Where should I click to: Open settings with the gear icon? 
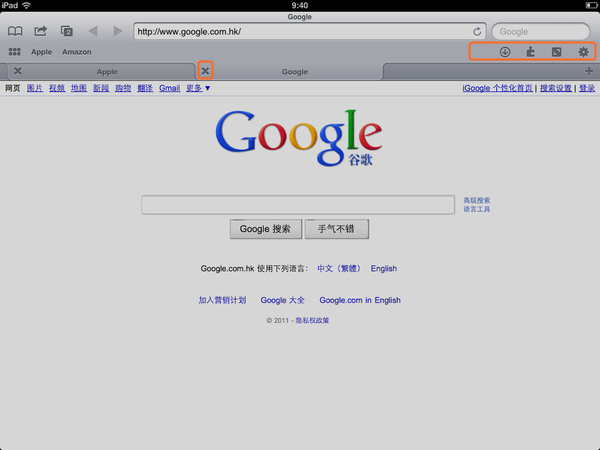click(583, 52)
